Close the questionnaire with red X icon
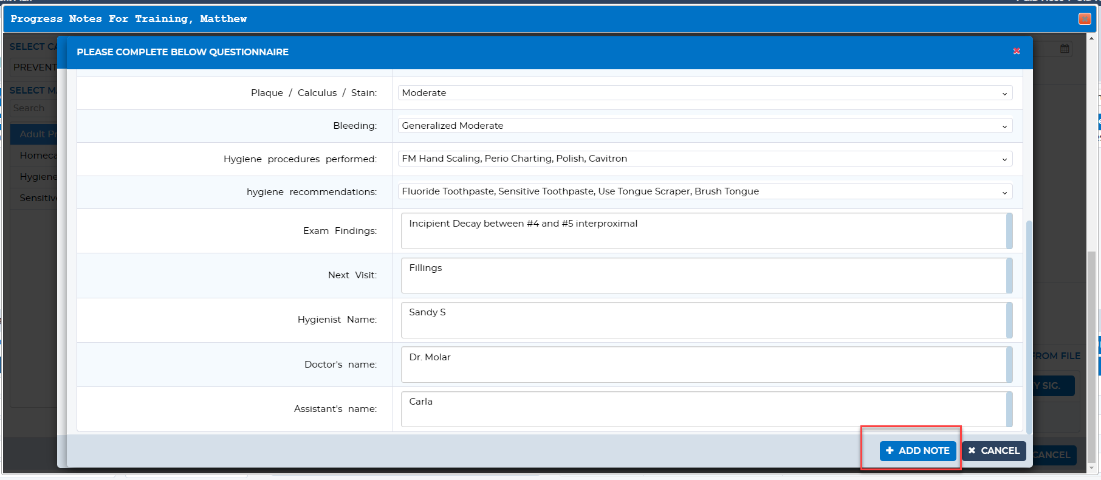Image resolution: width=1101 pixels, height=480 pixels. pos(1016,52)
